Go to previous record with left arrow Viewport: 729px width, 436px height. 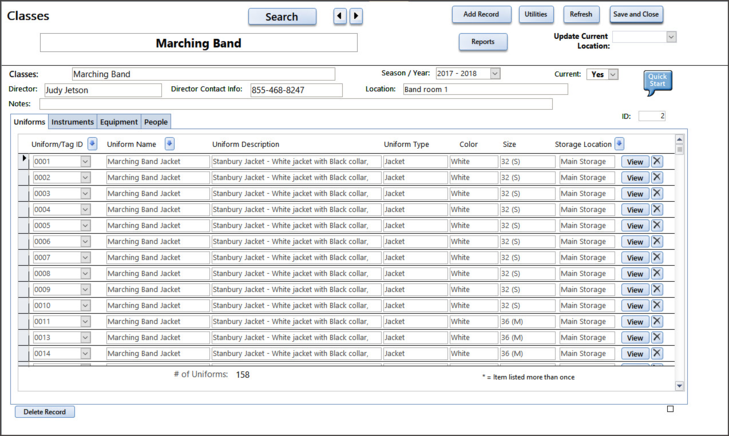click(x=340, y=17)
